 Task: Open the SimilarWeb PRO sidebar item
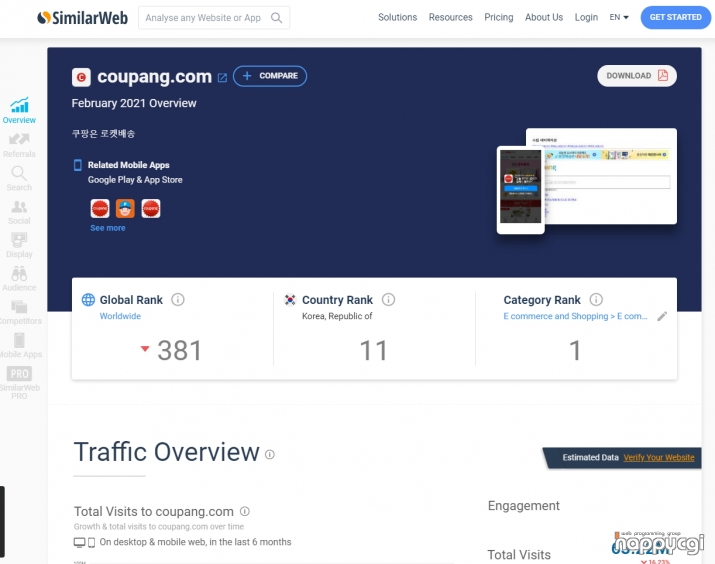19,383
